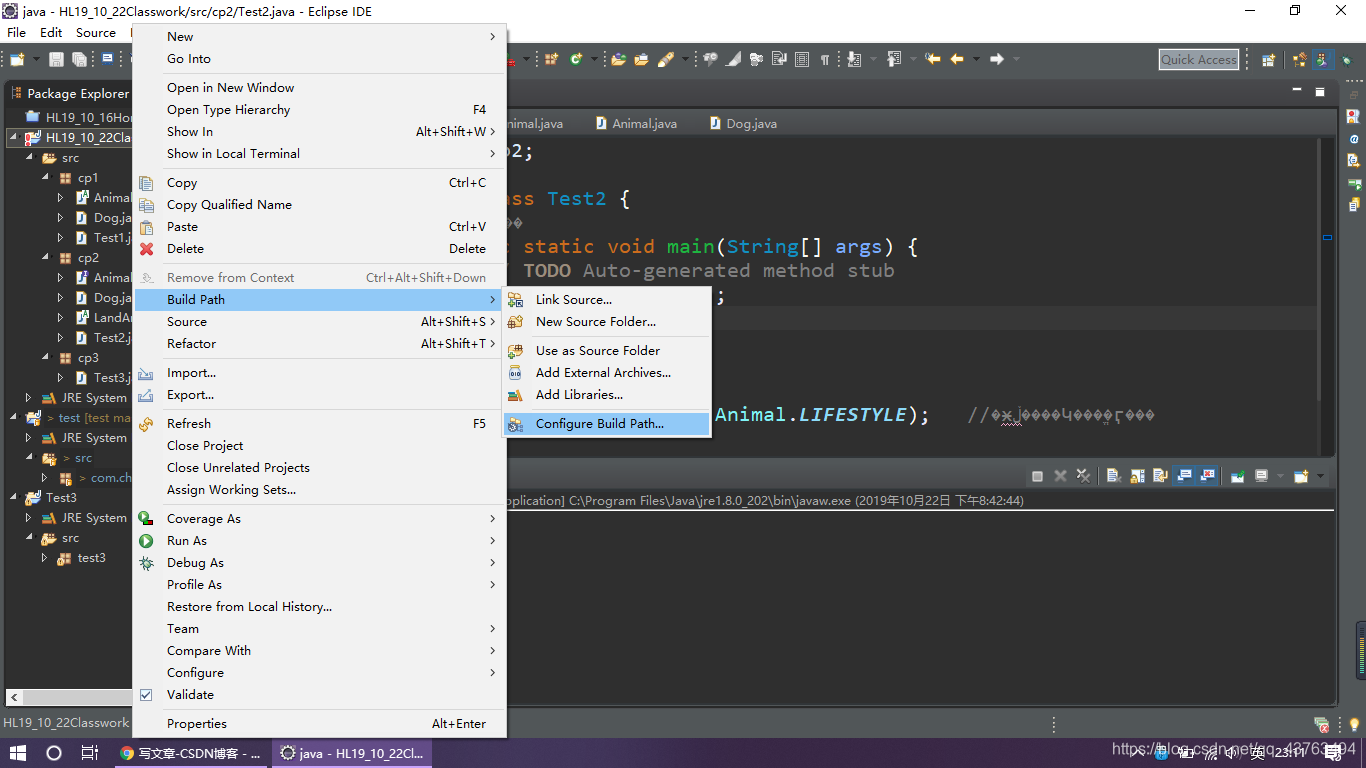Screen dimensions: 1366x768
Task: Click the Forward navigation arrow in toolbar
Action: 996,60
